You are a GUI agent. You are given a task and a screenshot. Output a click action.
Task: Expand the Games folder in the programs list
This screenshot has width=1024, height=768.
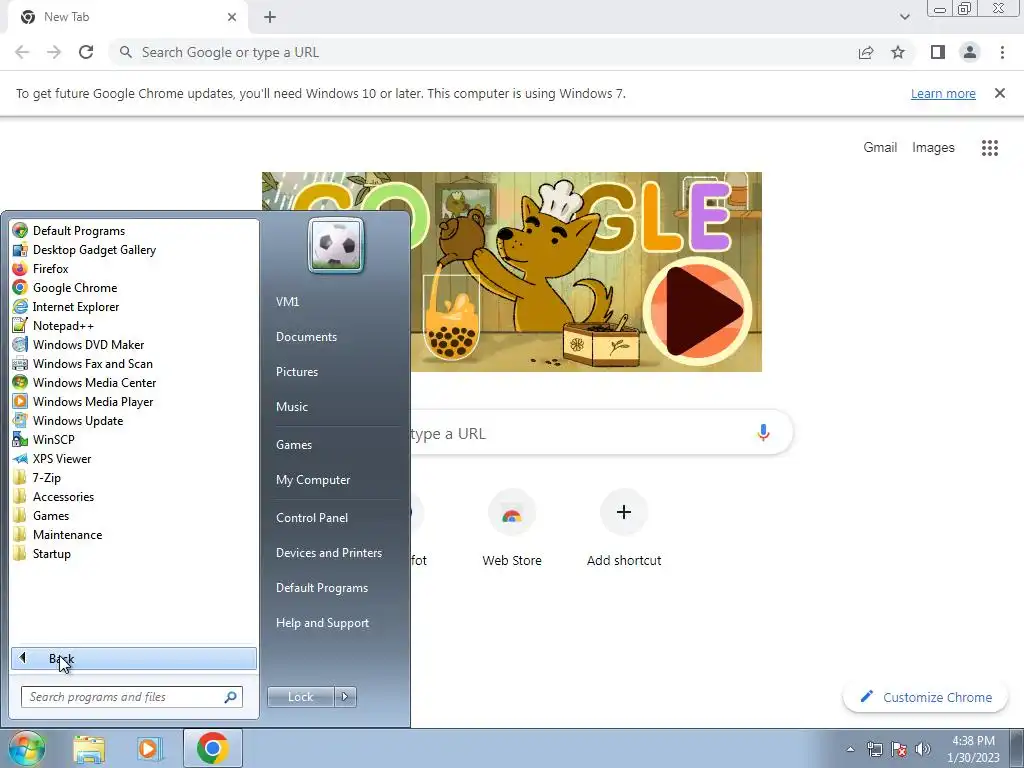click(41, 515)
